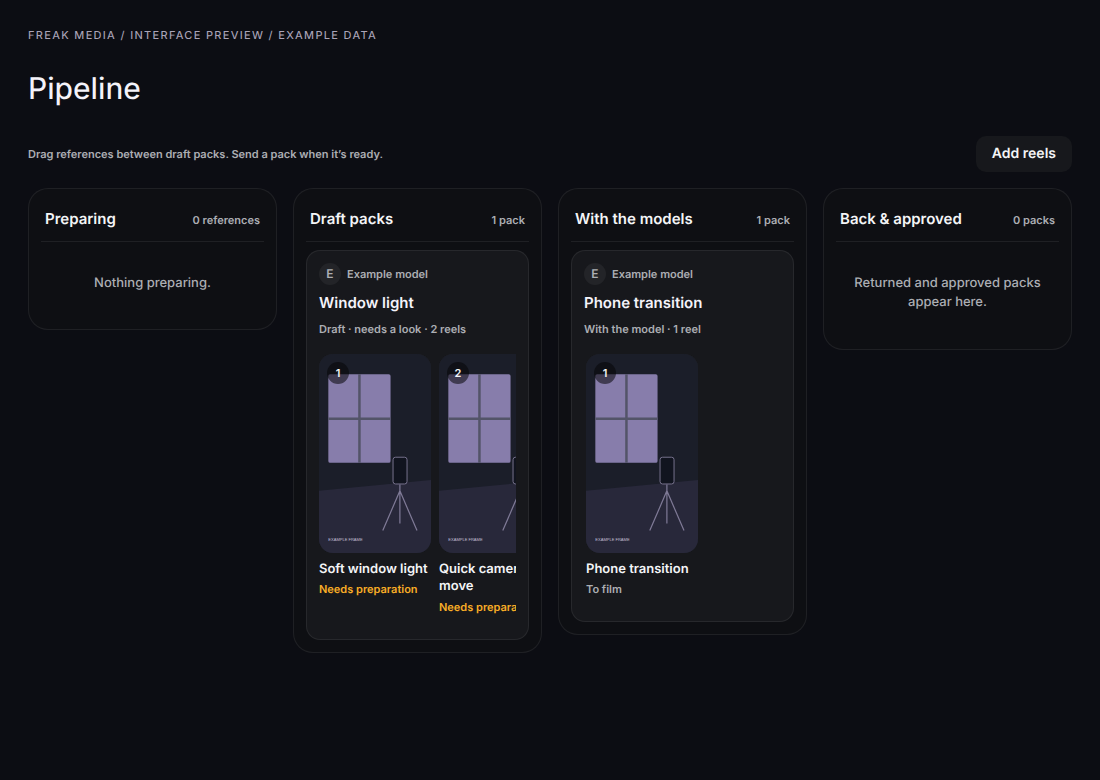Click 'Returned and approved packs appear here.' text
The height and width of the screenshot is (780, 1100).
point(947,292)
